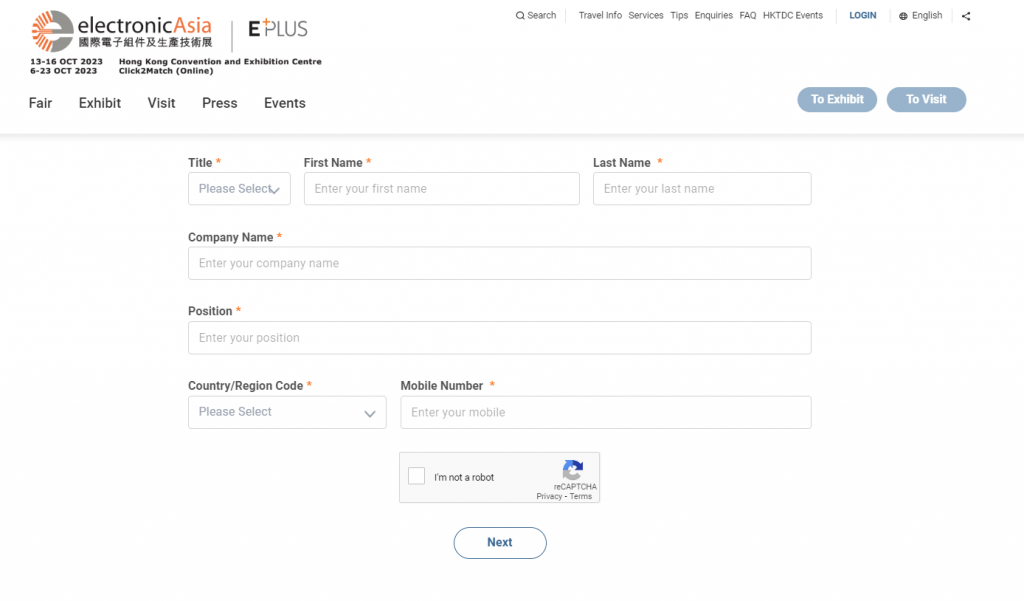Click the E-PLUS logo

coord(278,29)
